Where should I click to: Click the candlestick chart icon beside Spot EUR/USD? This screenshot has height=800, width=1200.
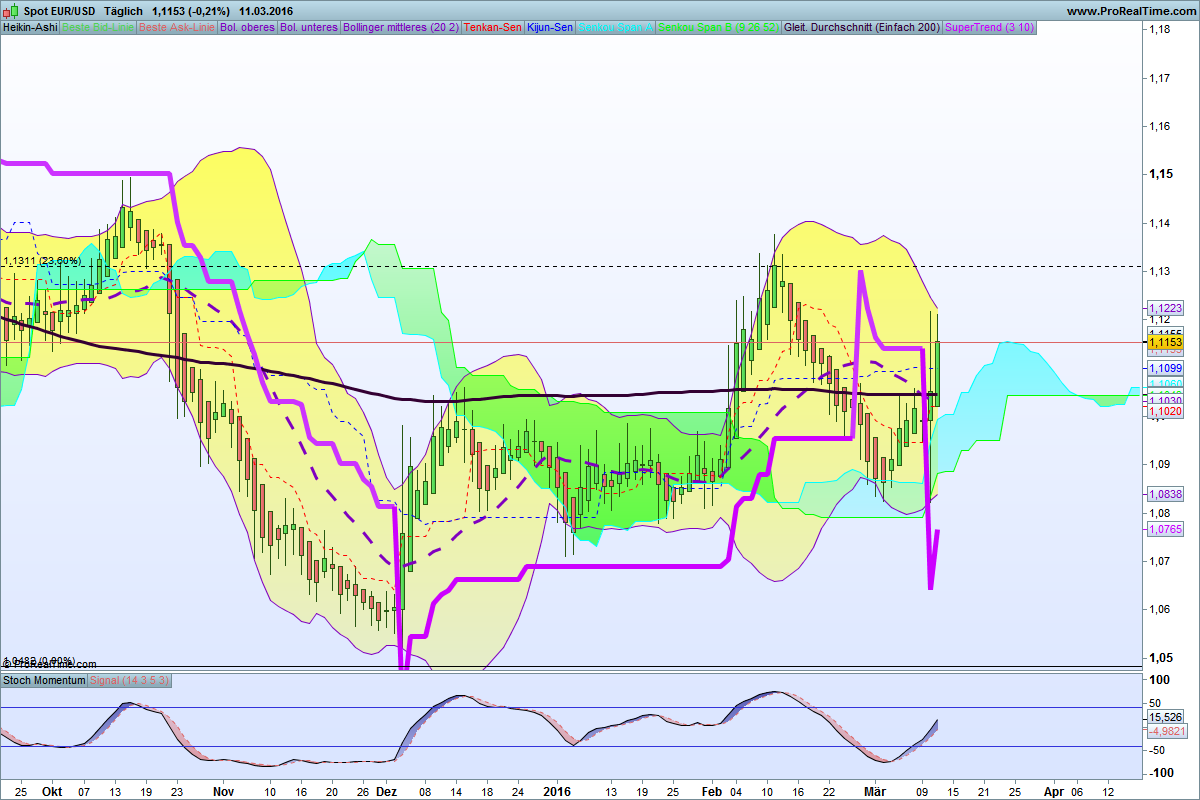tap(12, 11)
